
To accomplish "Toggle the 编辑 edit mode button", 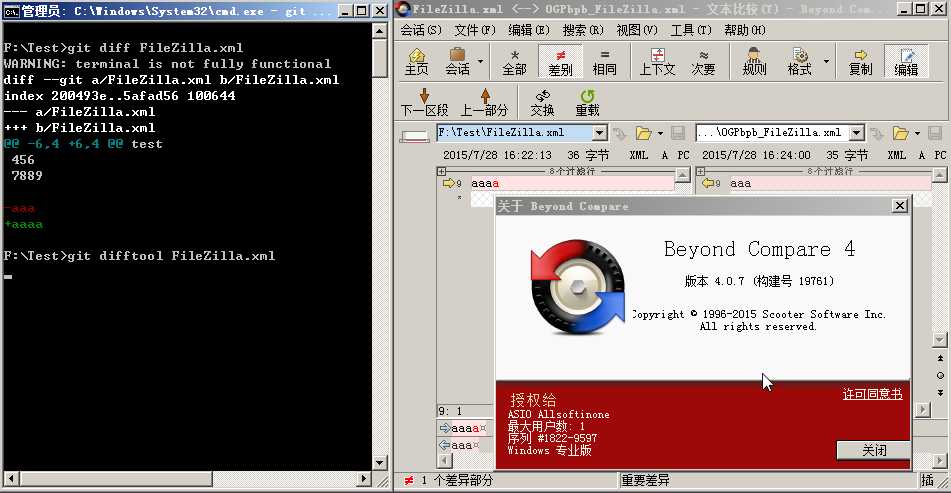I will click(x=906, y=61).
